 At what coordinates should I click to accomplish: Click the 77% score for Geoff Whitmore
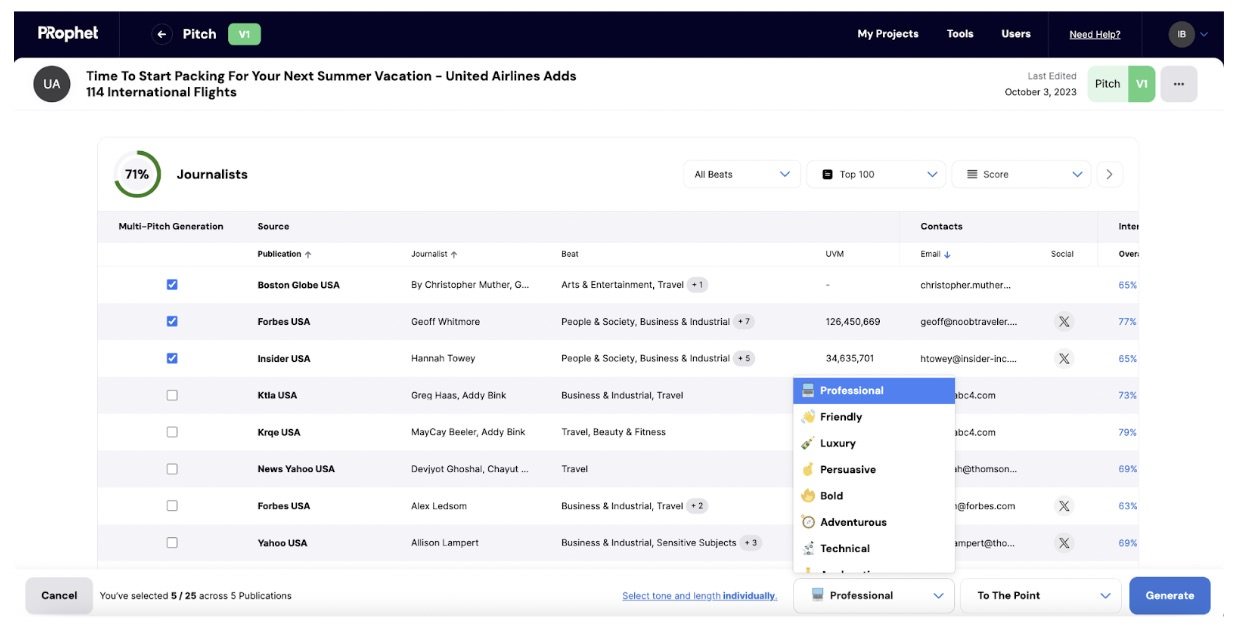[x=1128, y=322]
